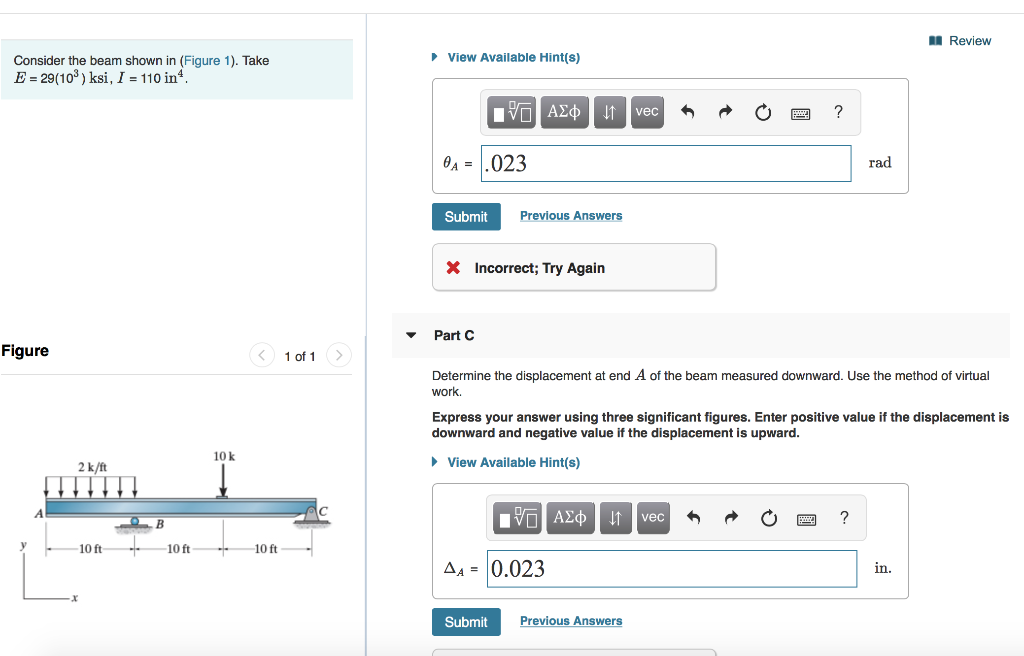Click the beam figure diagram
The height and width of the screenshot is (656, 1024).
click(176, 526)
